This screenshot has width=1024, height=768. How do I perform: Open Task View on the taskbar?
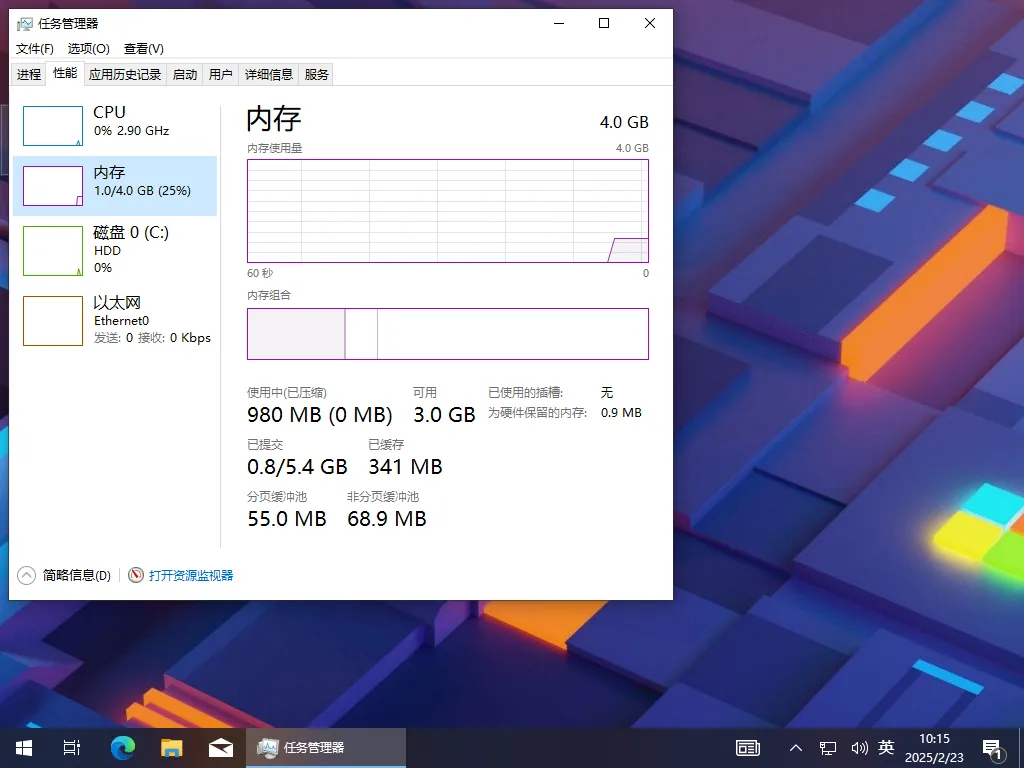point(71,747)
